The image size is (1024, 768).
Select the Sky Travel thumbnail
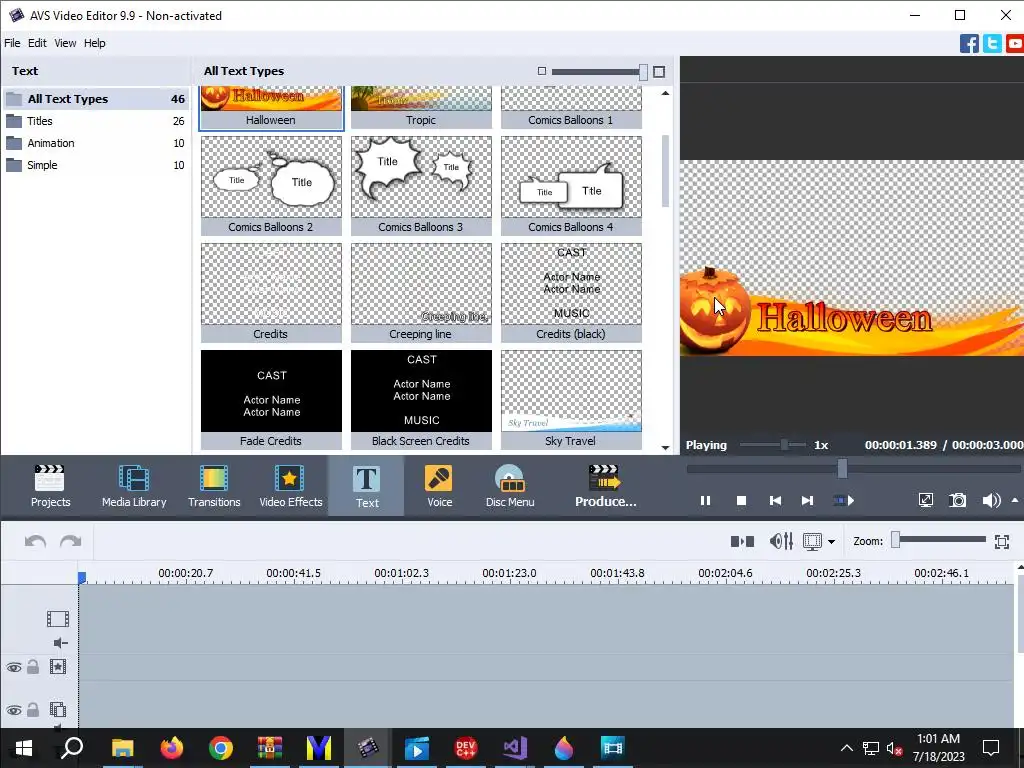[x=571, y=400]
